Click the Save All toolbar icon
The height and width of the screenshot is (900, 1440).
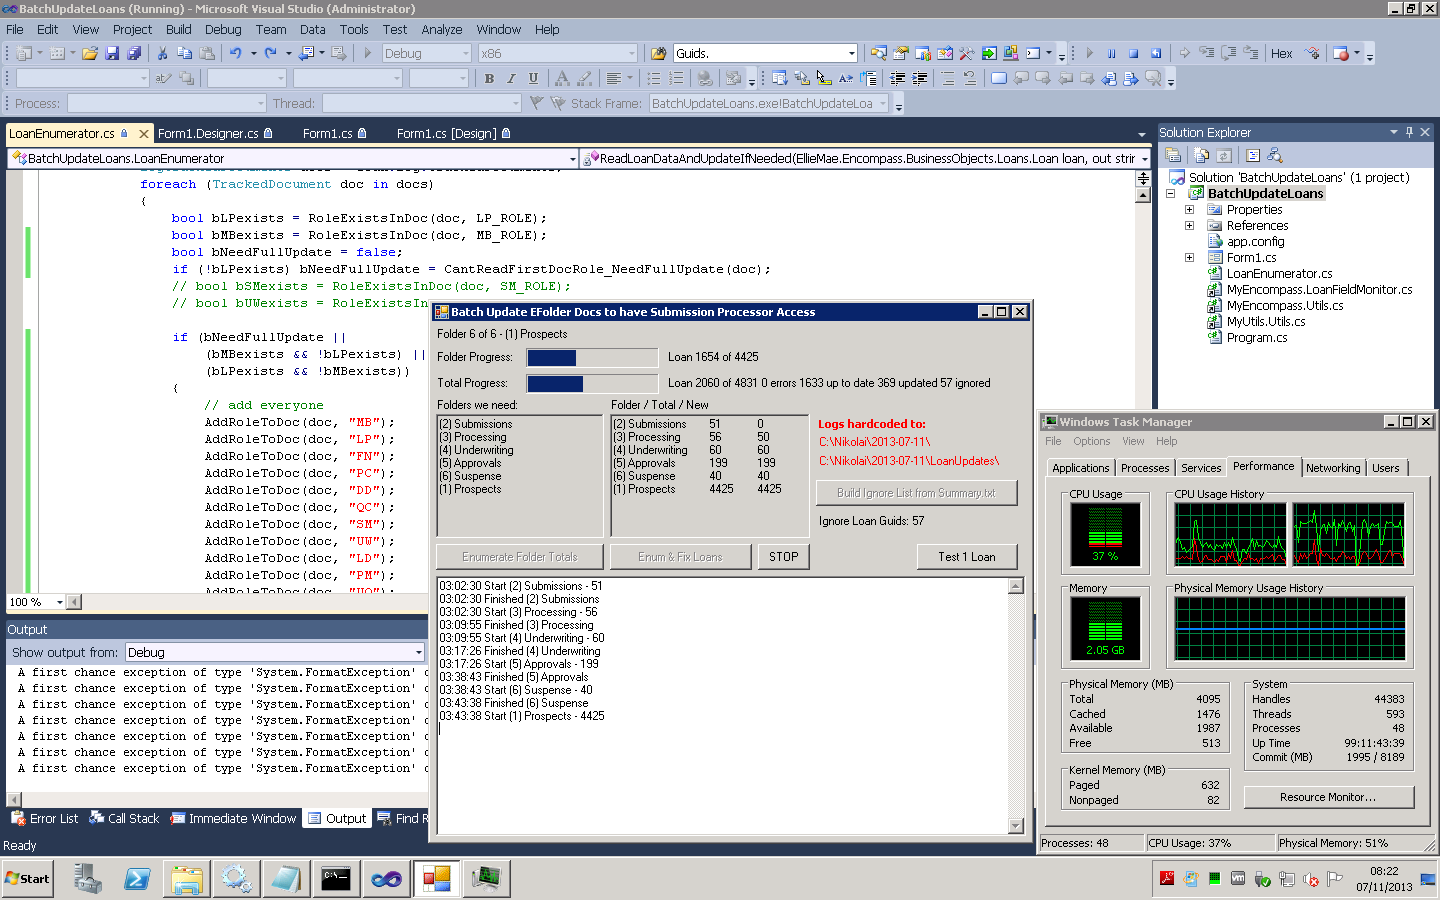tap(134, 53)
